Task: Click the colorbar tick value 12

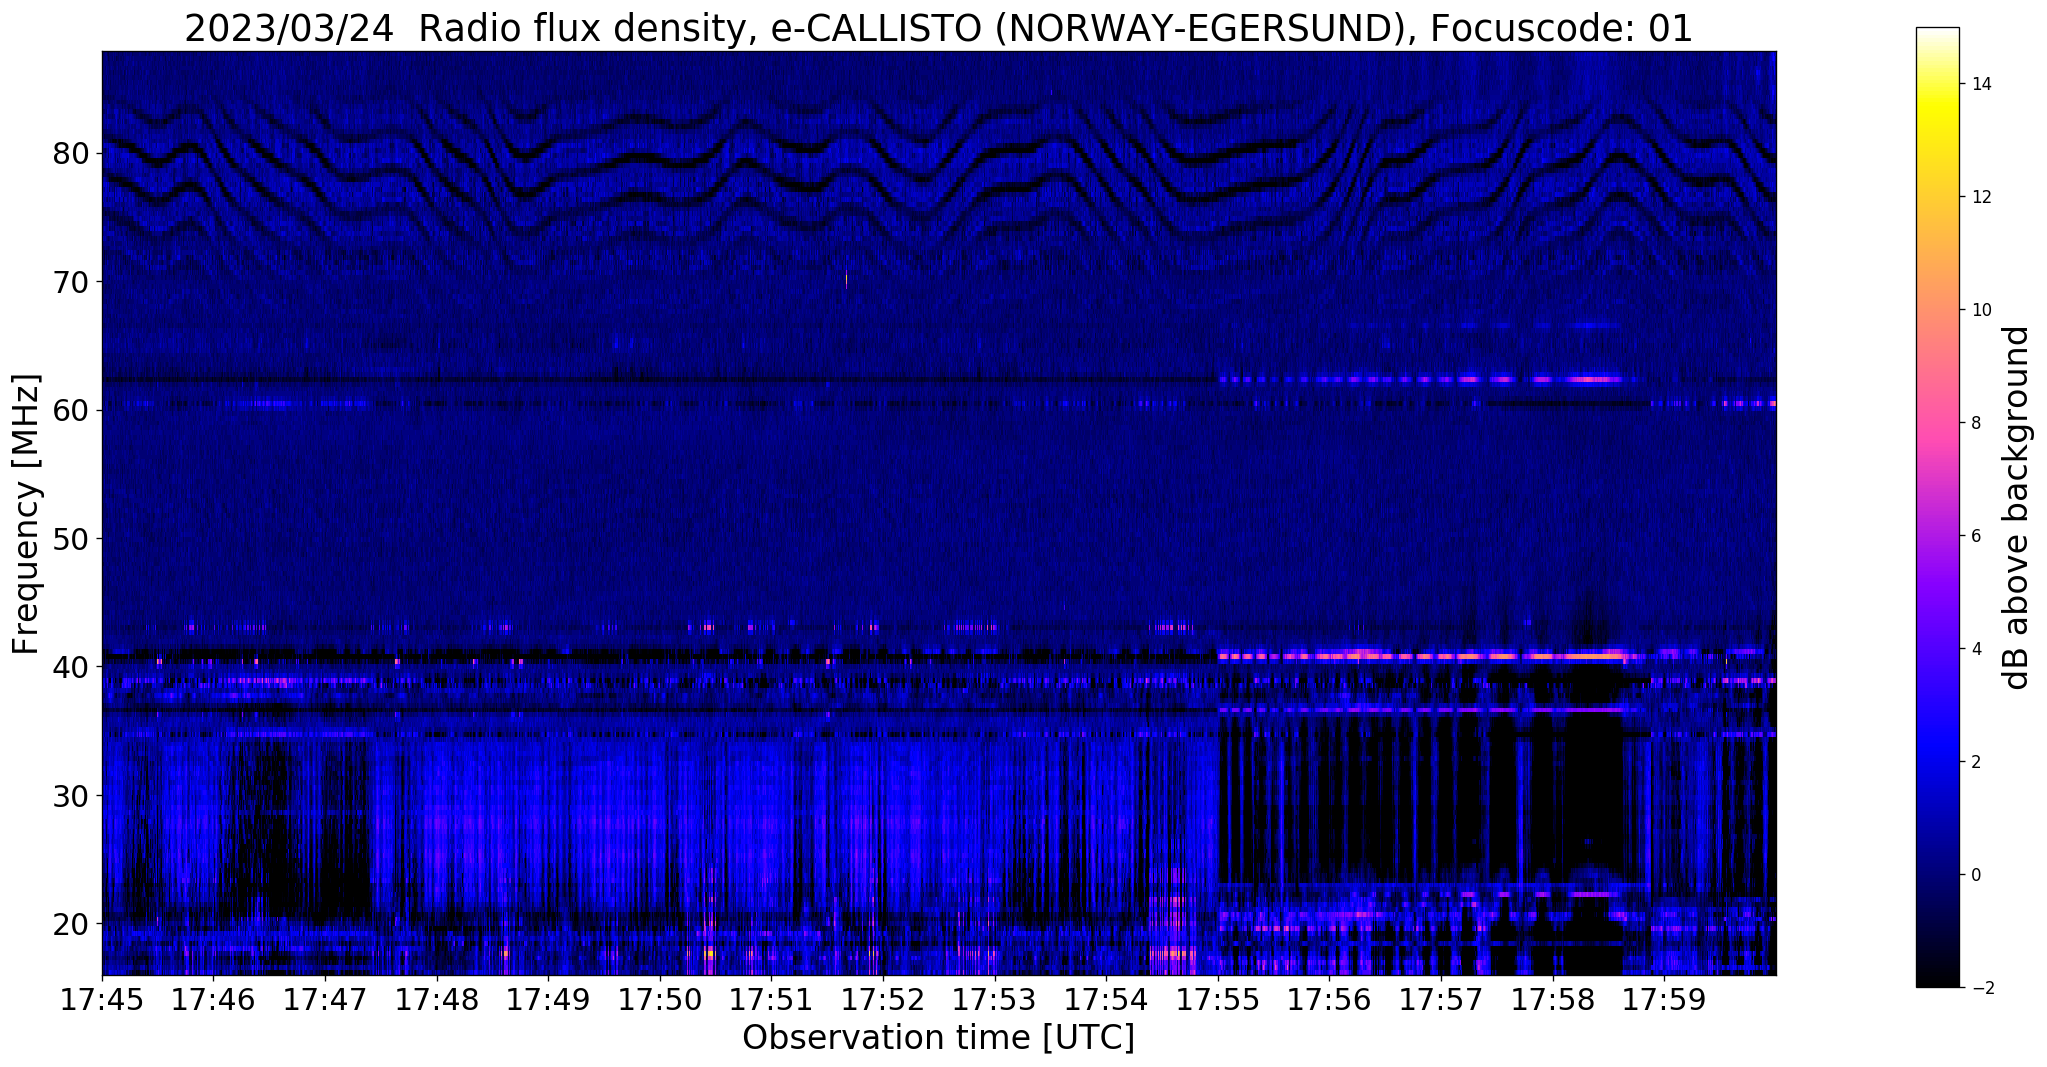Action: point(1981,197)
